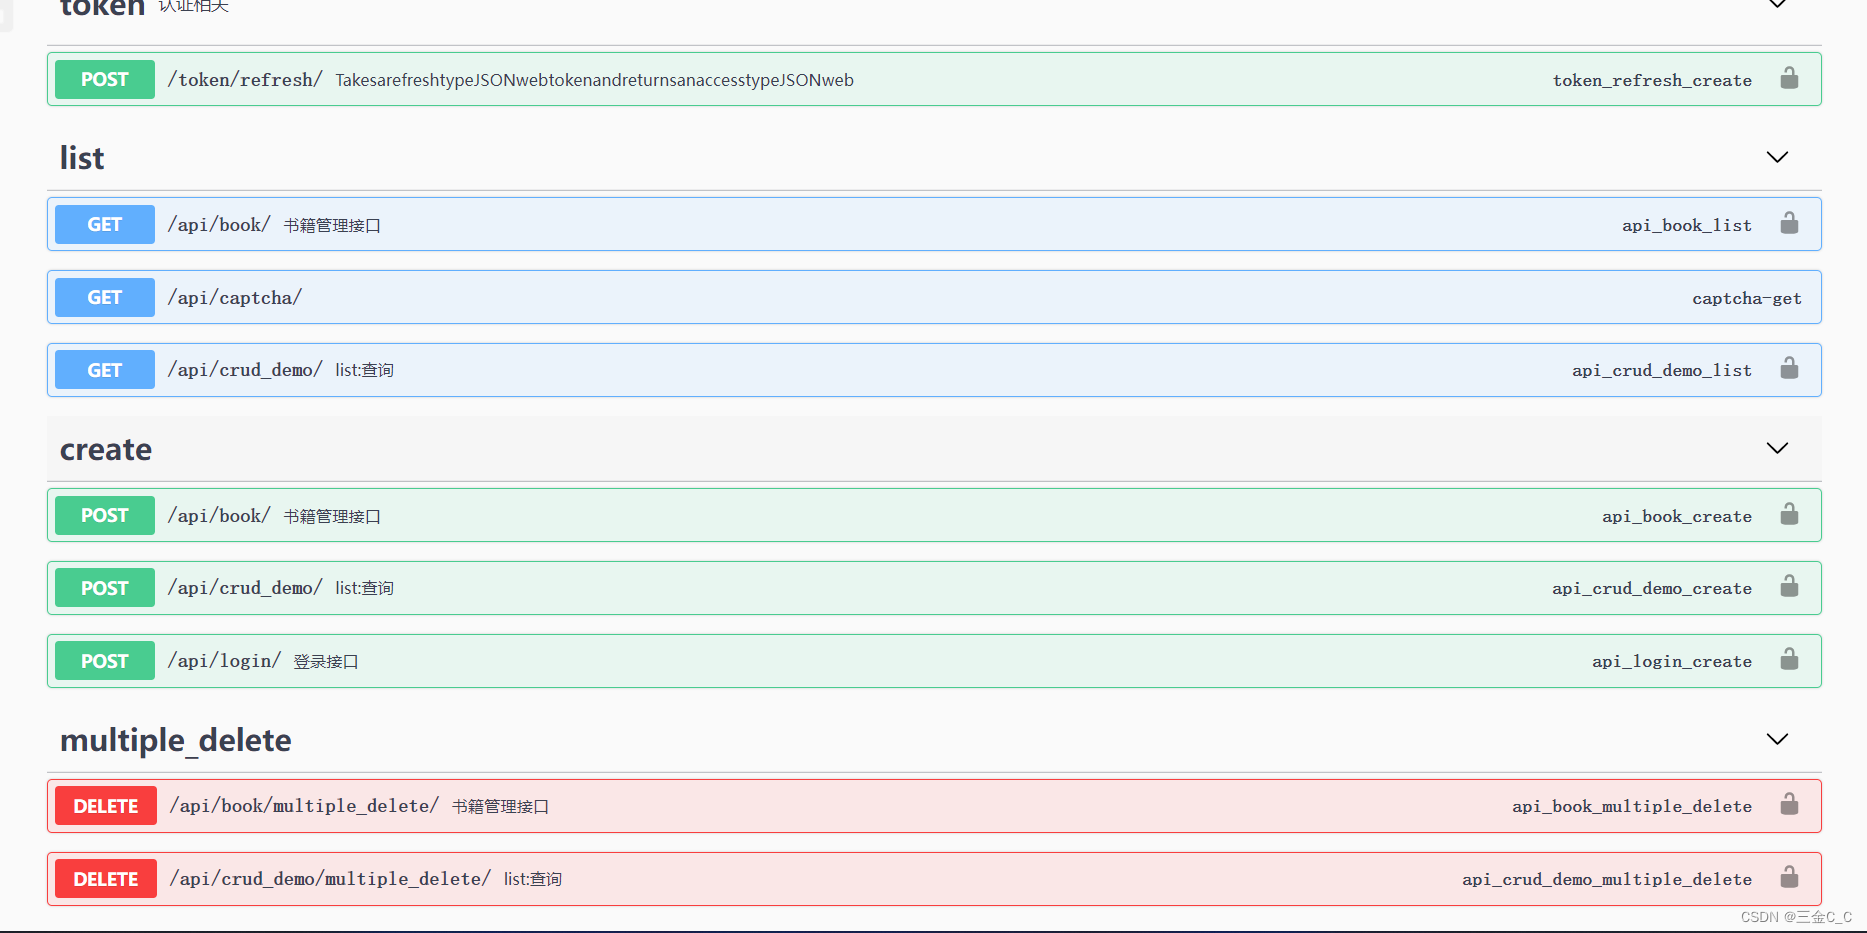The width and height of the screenshot is (1867, 933).
Task: Collapse the create section with its chevron
Action: click(1777, 448)
